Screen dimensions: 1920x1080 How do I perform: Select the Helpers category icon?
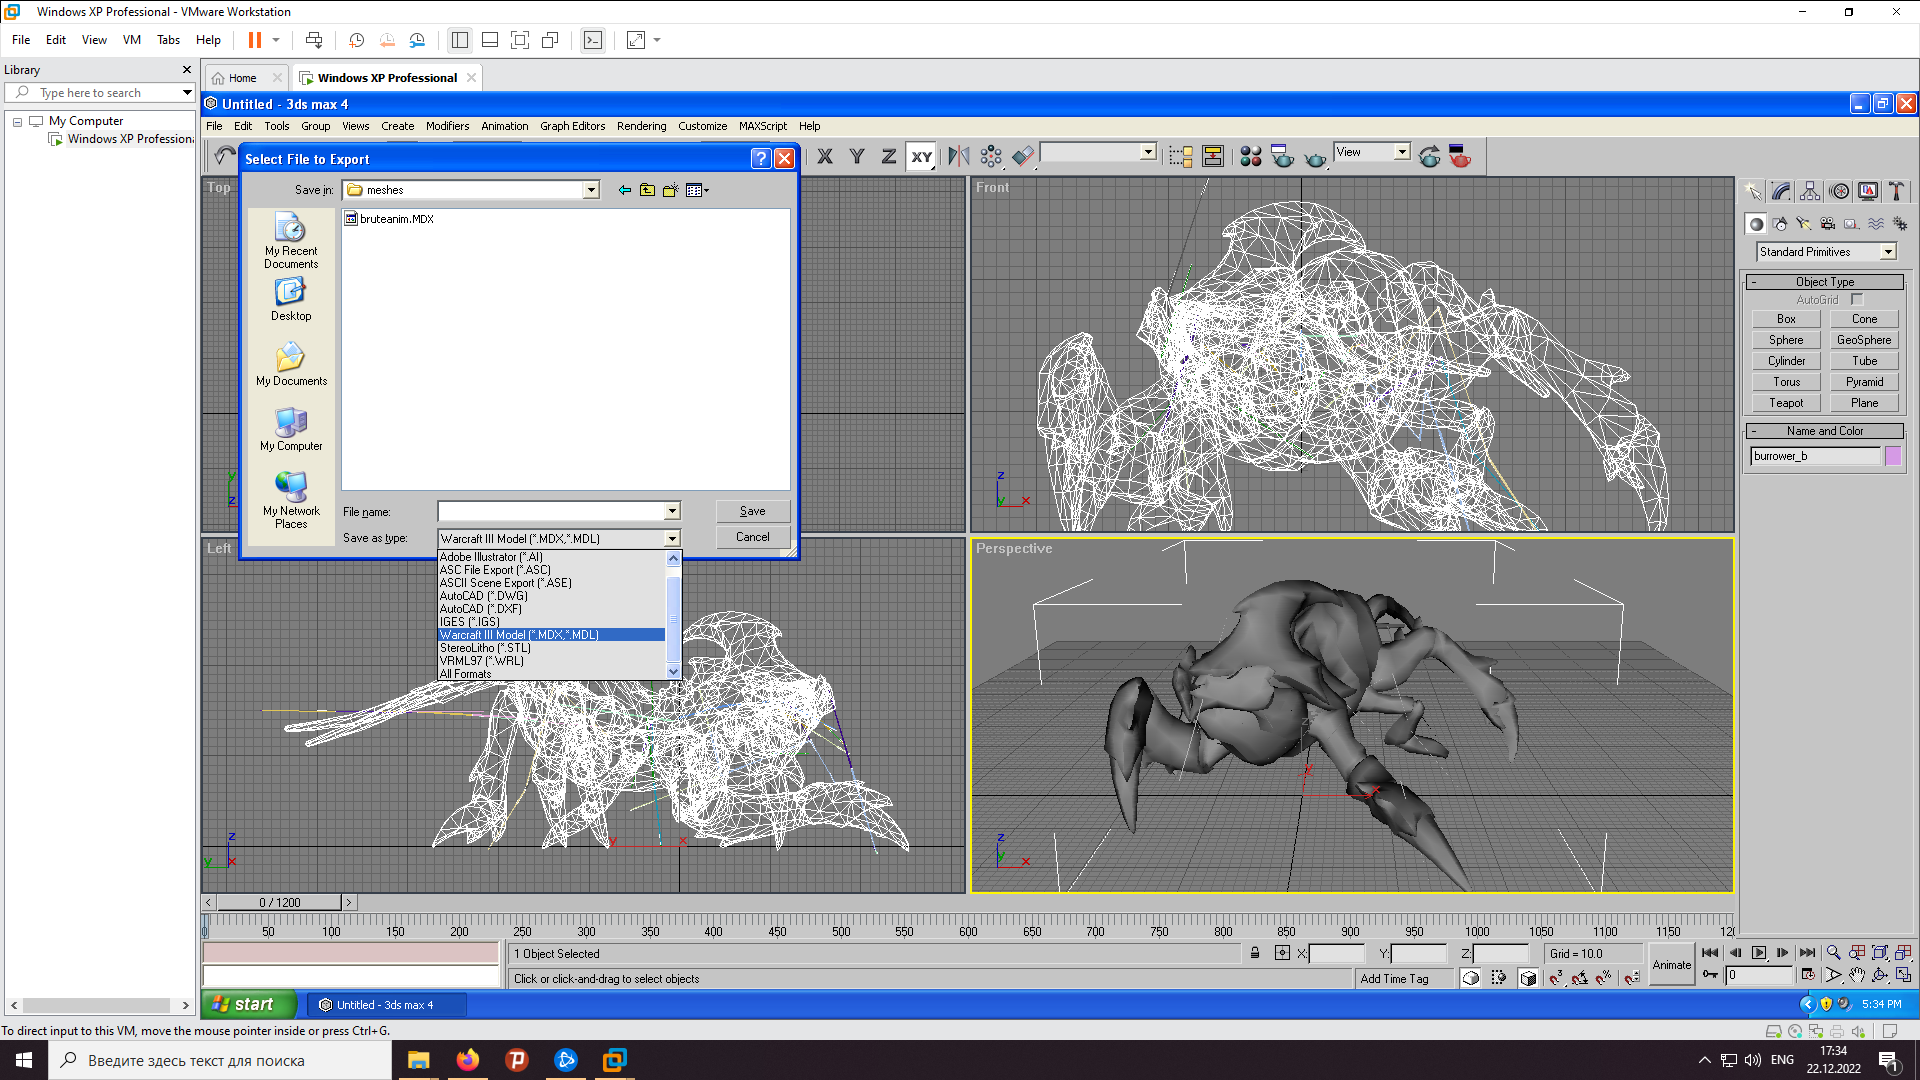coord(1852,224)
